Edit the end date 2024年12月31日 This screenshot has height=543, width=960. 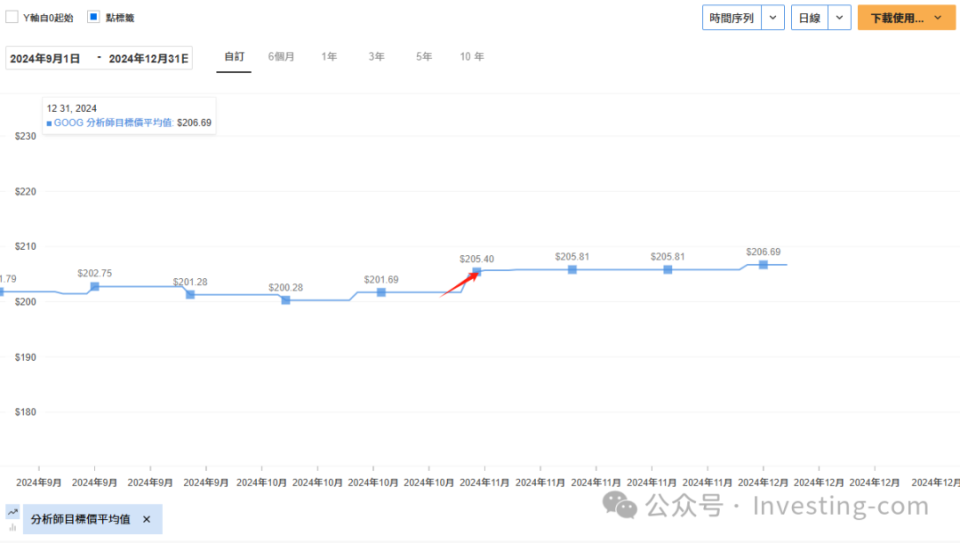tap(148, 59)
